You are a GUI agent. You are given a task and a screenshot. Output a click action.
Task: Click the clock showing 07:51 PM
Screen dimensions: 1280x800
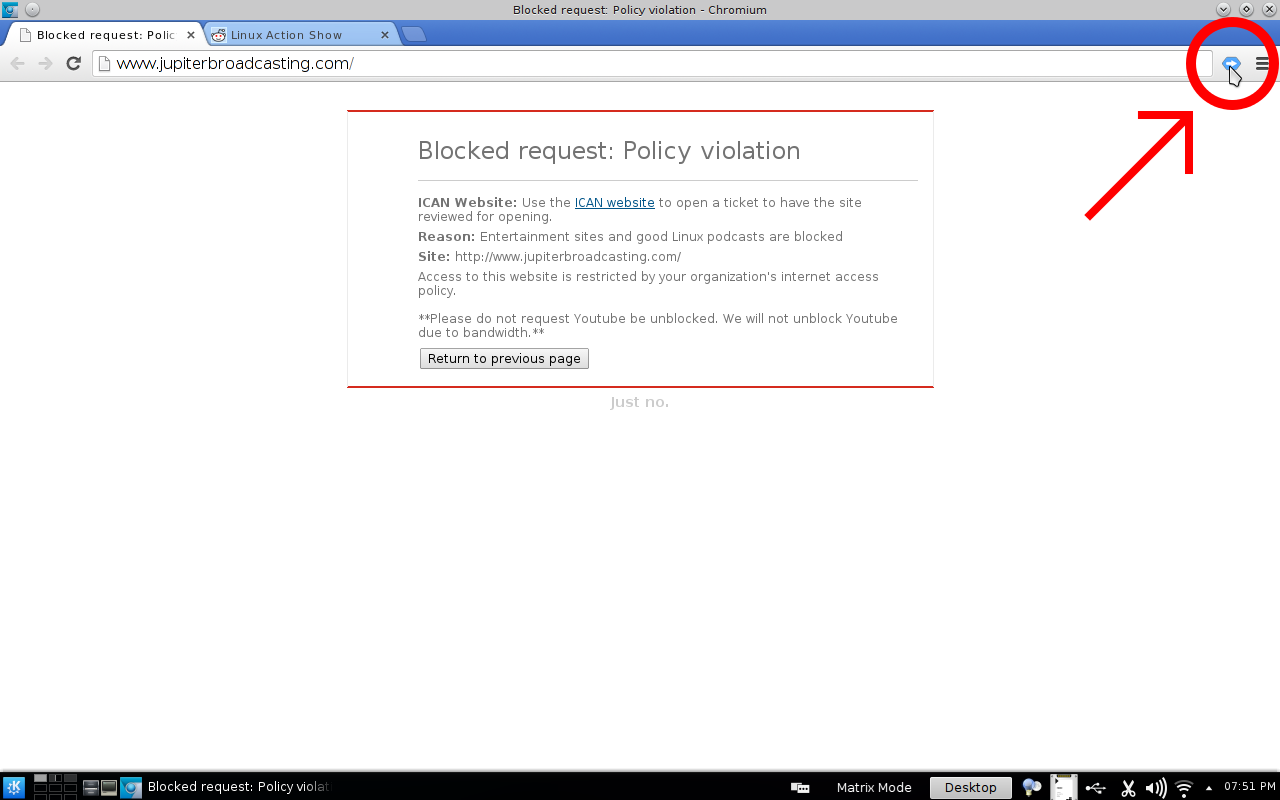[x=1249, y=787]
